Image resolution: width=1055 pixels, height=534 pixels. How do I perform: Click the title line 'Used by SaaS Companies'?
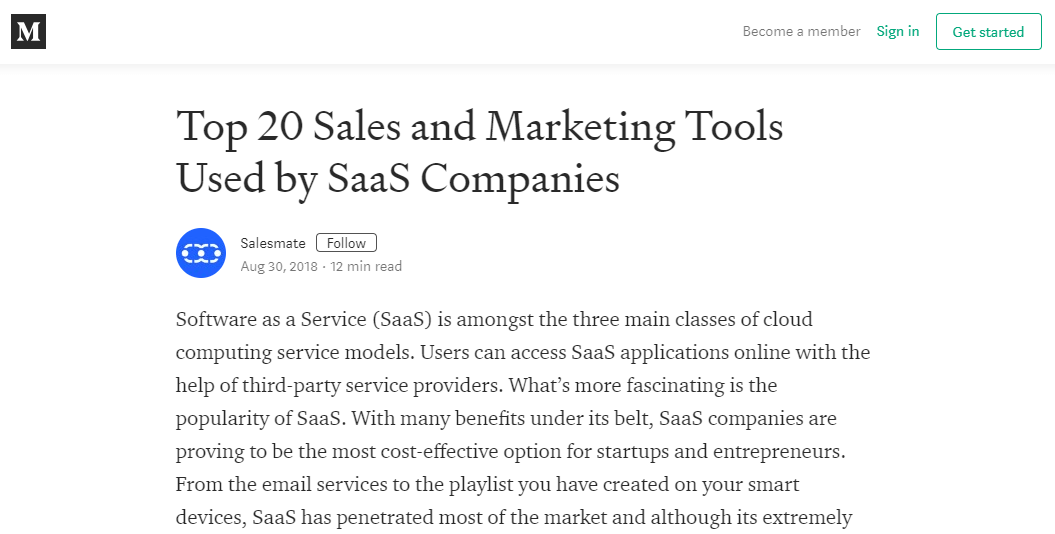(x=398, y=179)
